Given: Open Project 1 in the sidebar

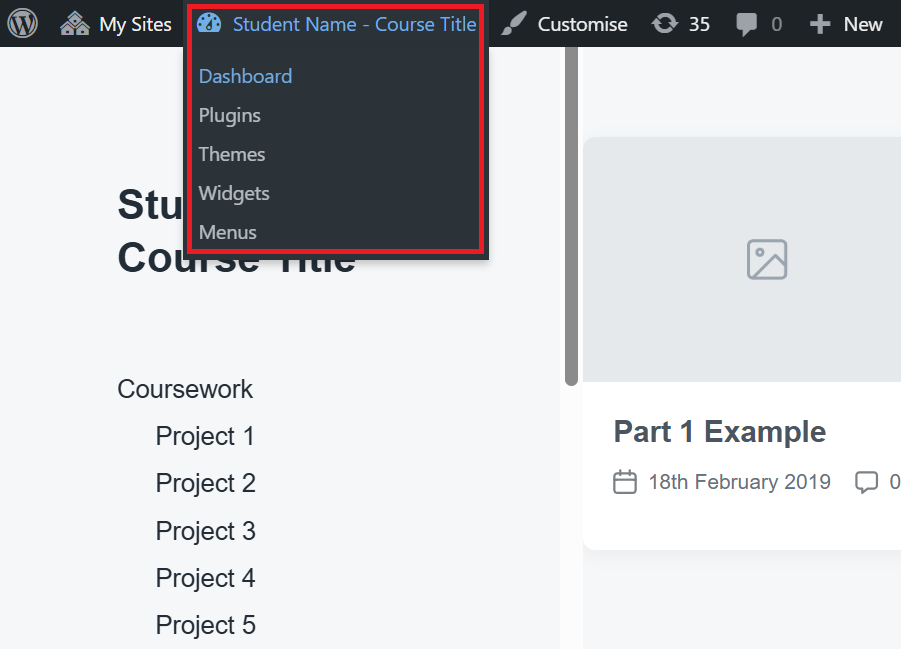Looking at the screenshot, I should pos(205,436).
